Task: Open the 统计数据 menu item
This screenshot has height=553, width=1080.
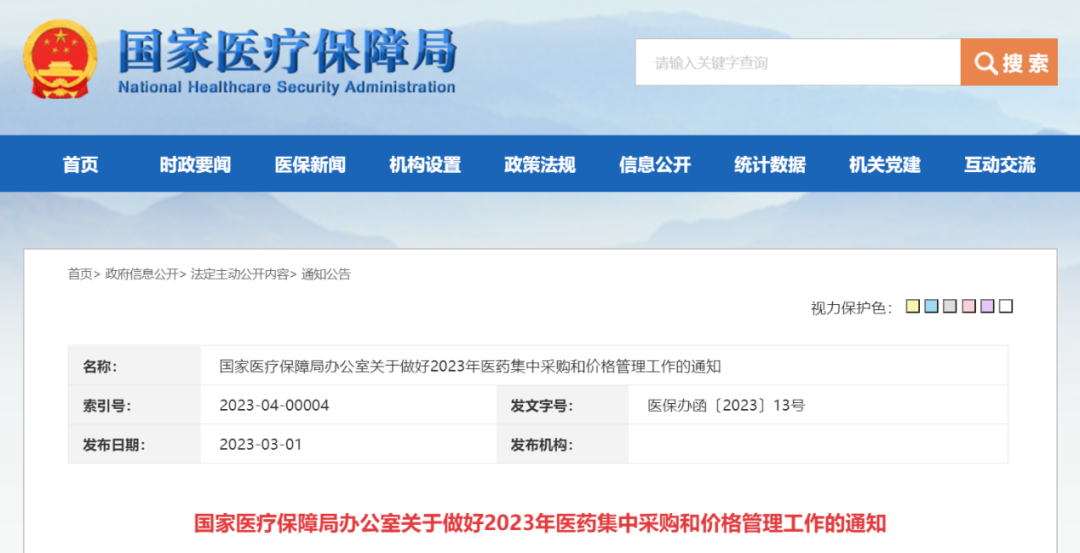Action: pos(770,165)
